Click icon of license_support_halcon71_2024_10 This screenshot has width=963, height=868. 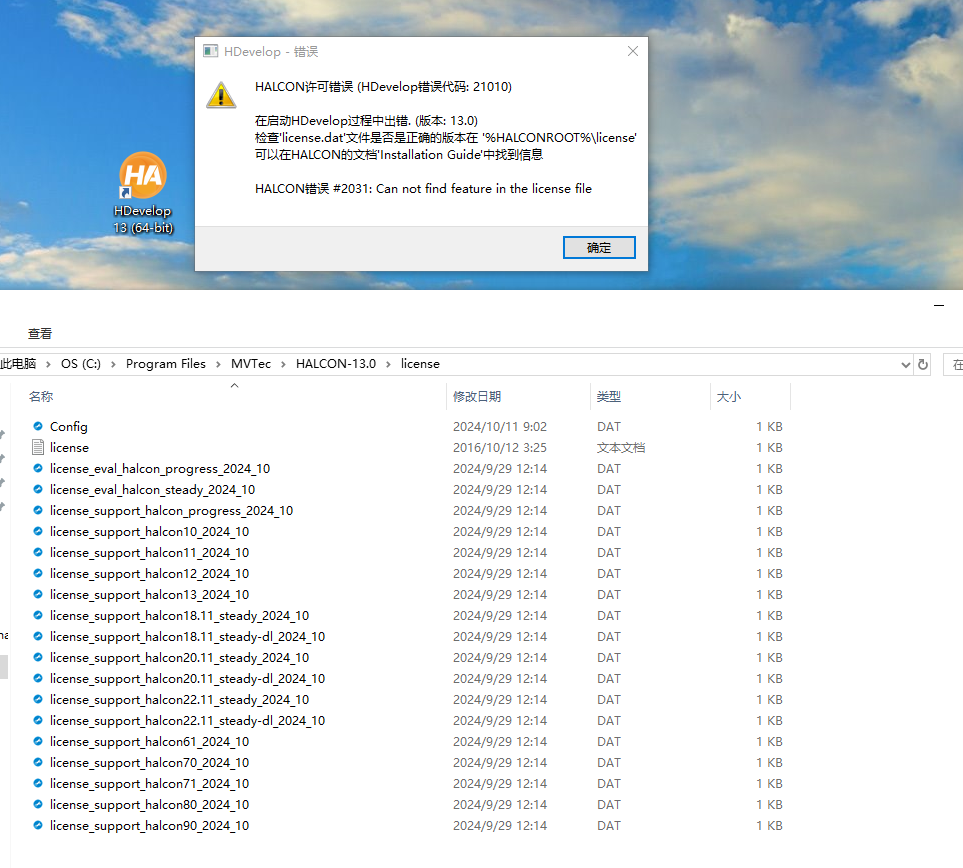[38, 783]
